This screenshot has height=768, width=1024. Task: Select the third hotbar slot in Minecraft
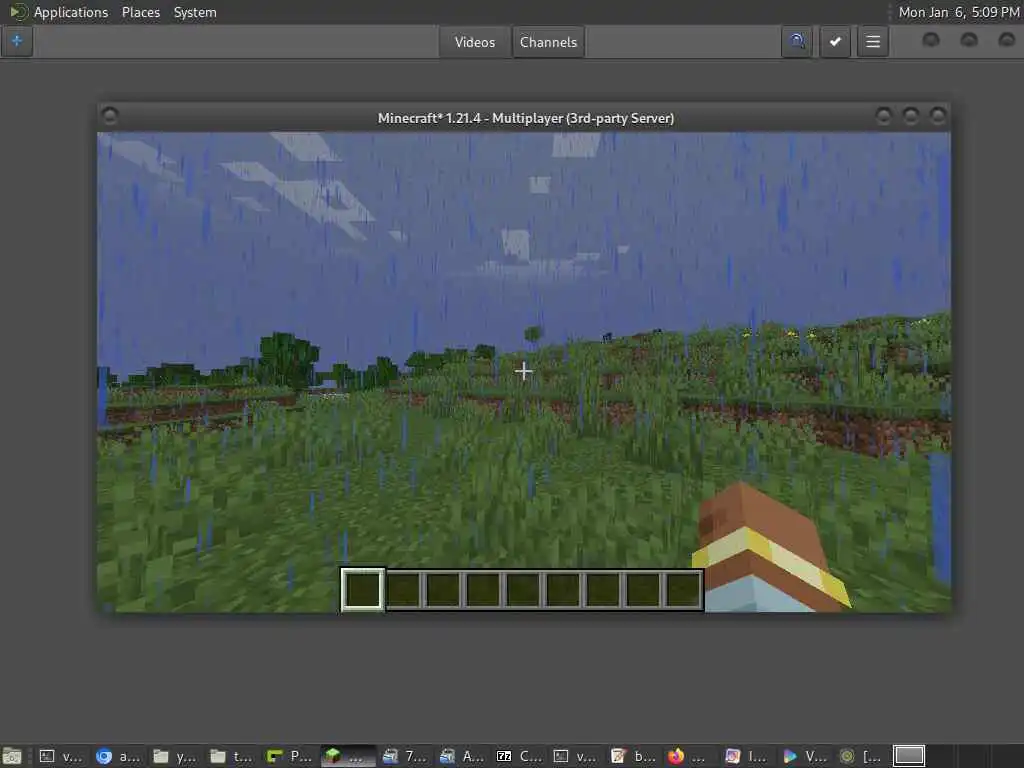[x=443, y=589]
